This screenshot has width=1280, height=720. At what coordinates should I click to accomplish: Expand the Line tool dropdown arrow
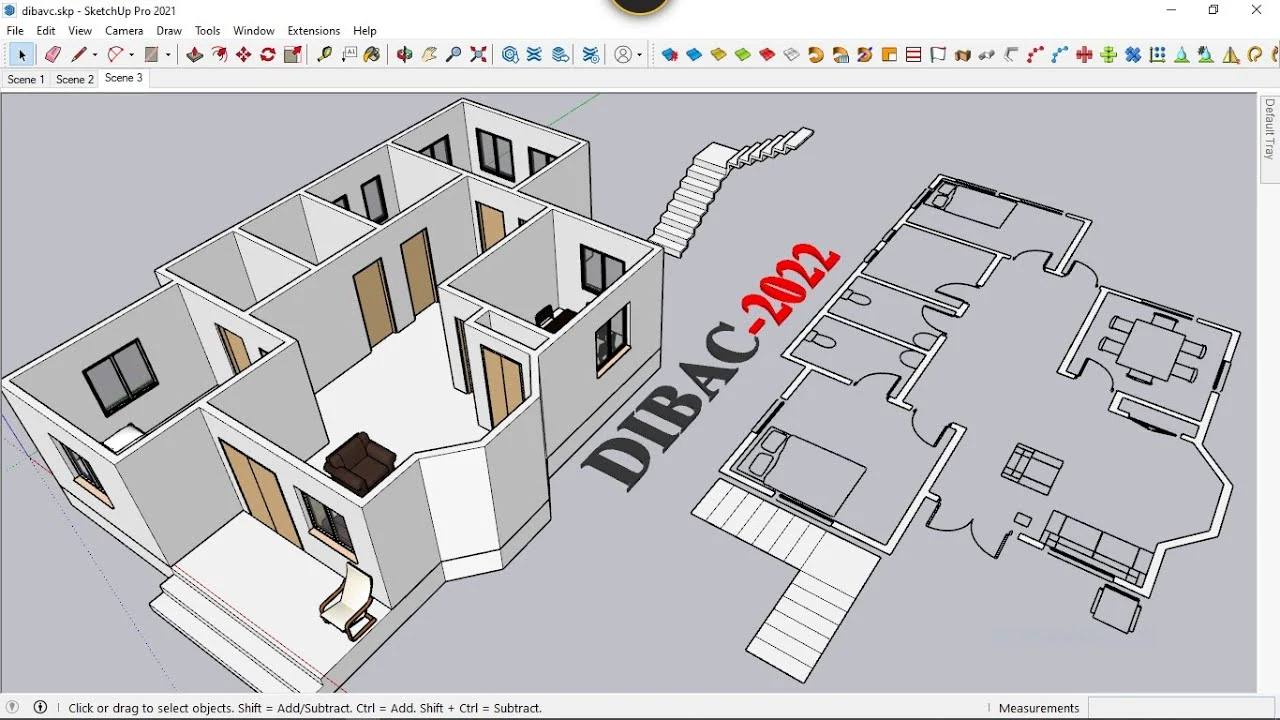click(95, 55)
